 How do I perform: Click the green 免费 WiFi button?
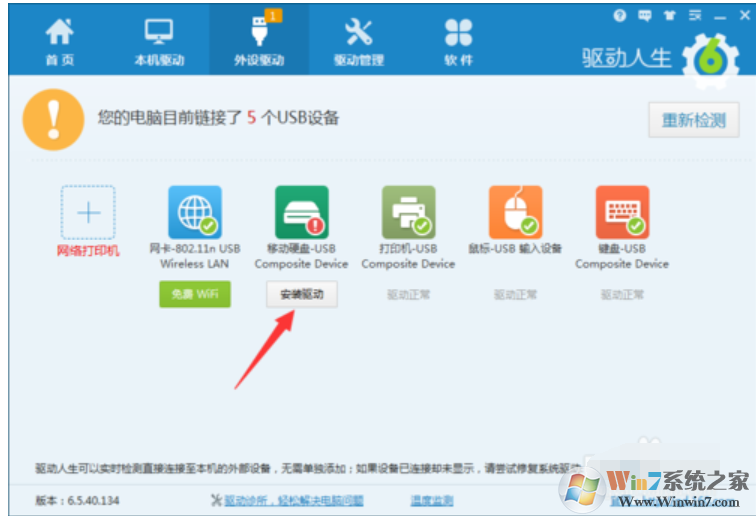[195, 294]
